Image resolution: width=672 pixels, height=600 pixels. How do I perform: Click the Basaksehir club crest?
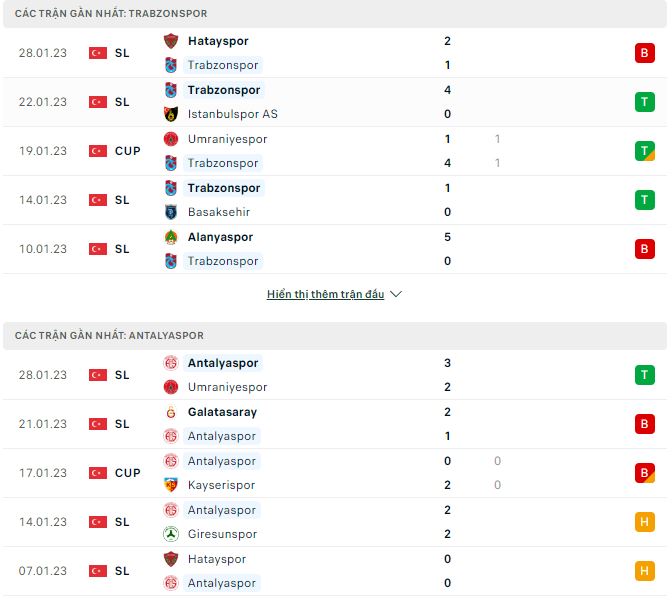click(x=170, y=212)
